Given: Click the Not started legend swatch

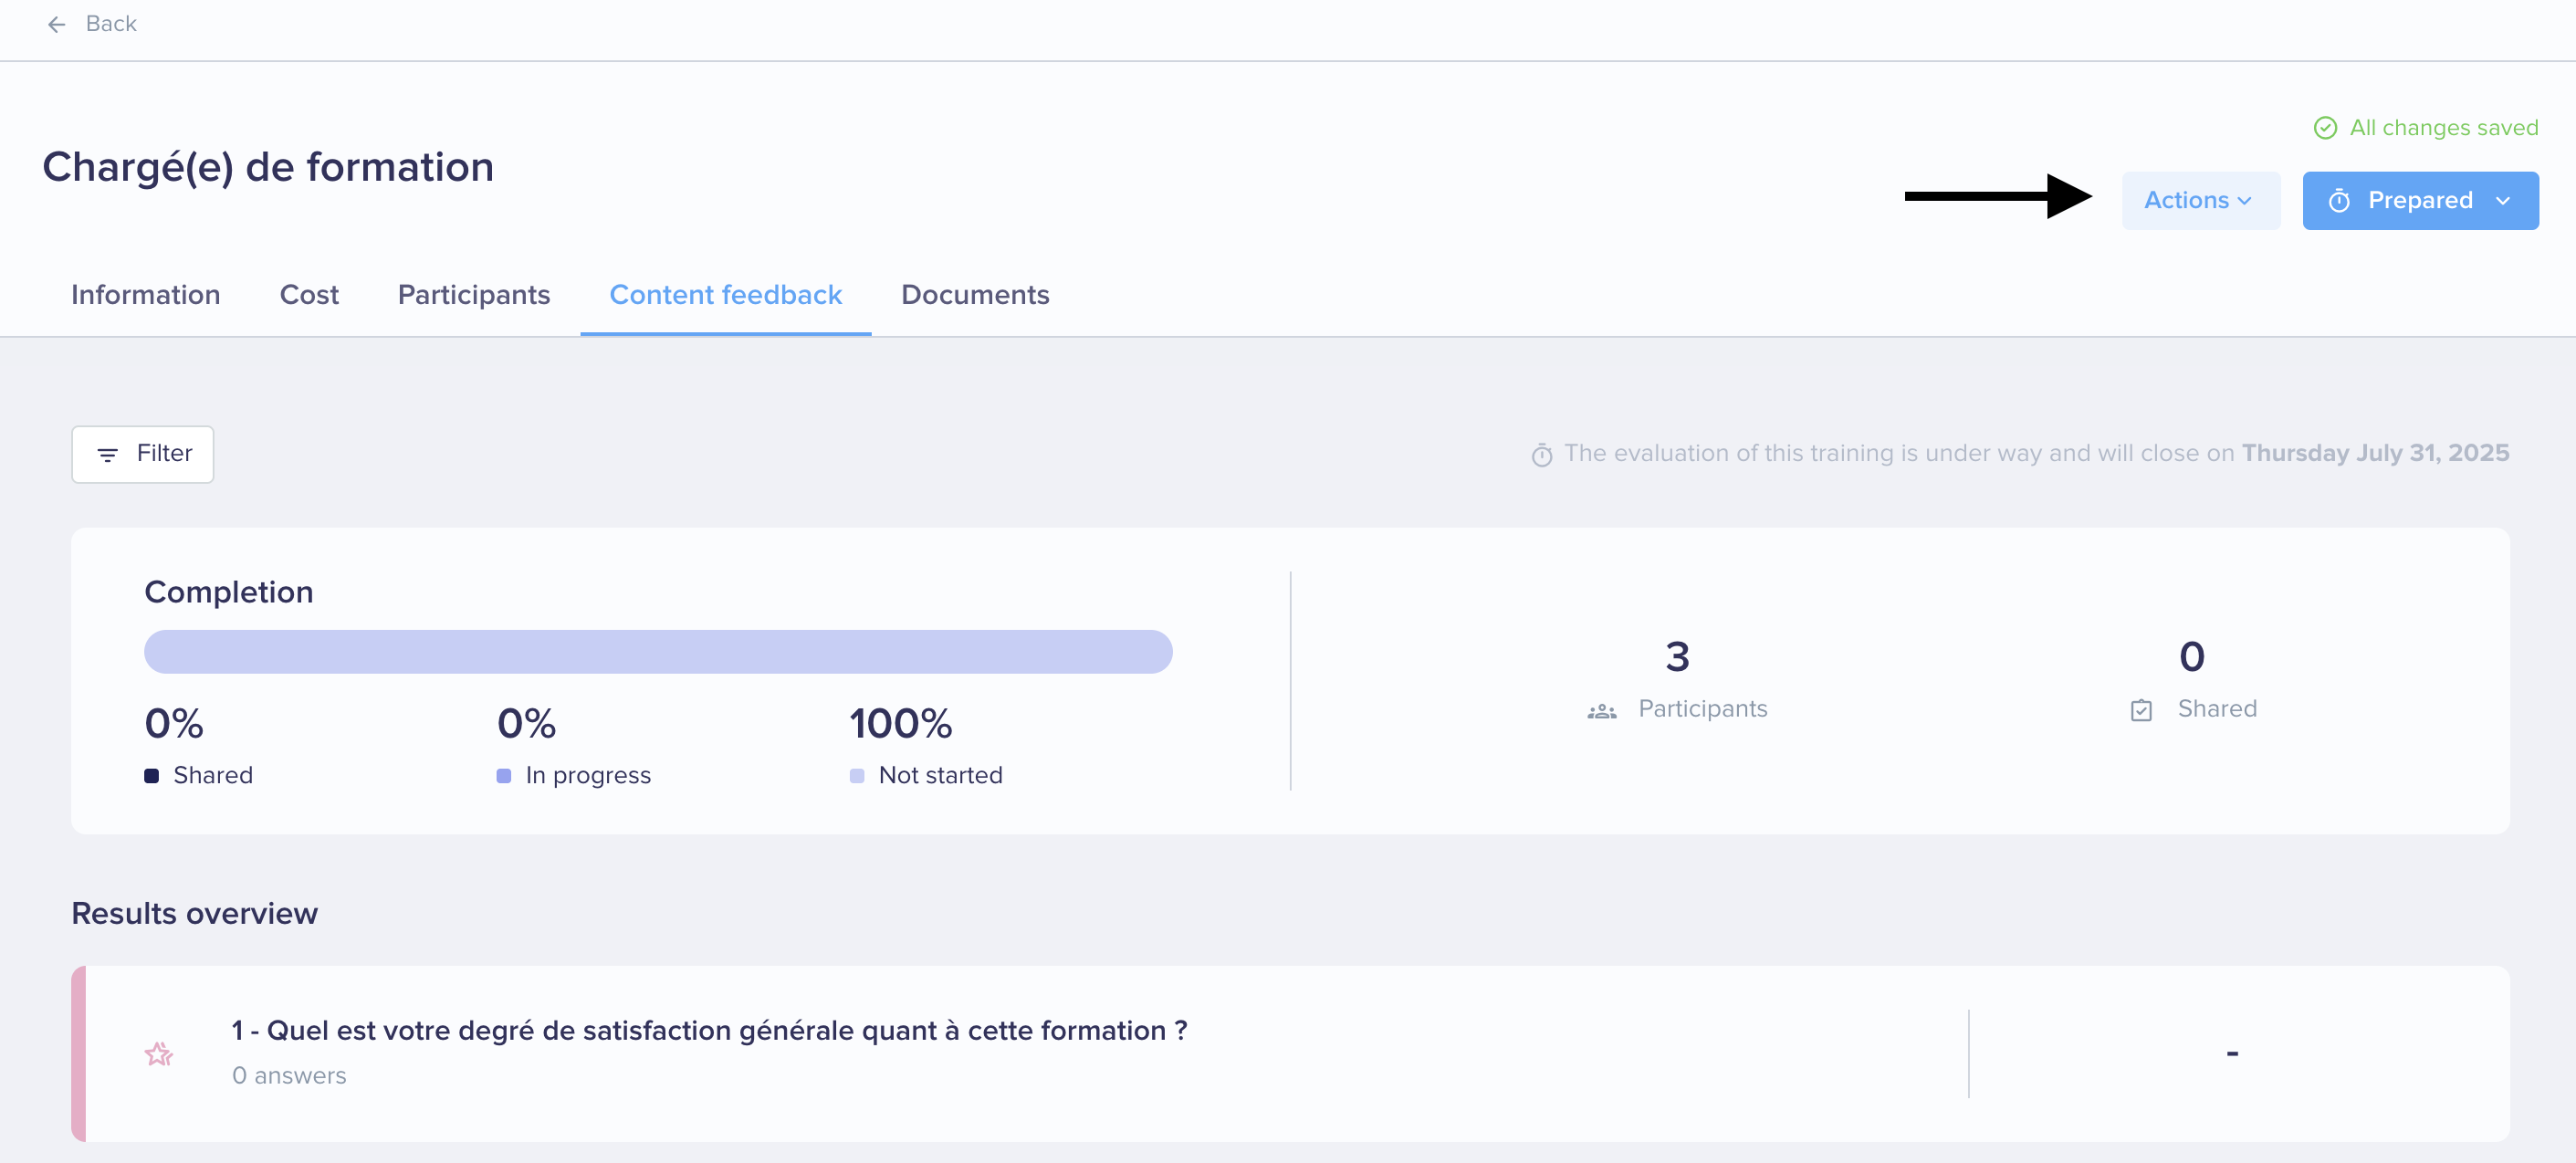Looking at the screenshot, I should tap(857, 776).
